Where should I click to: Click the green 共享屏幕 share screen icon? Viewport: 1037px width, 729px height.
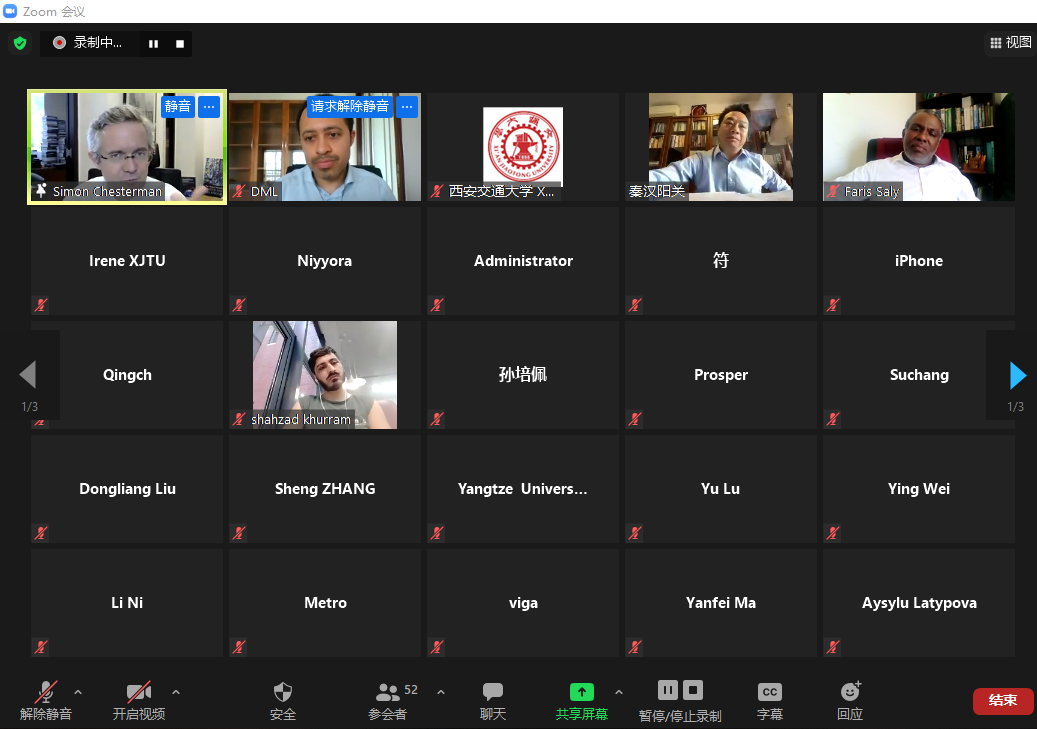pyautogui.click(x=581, y=692)
